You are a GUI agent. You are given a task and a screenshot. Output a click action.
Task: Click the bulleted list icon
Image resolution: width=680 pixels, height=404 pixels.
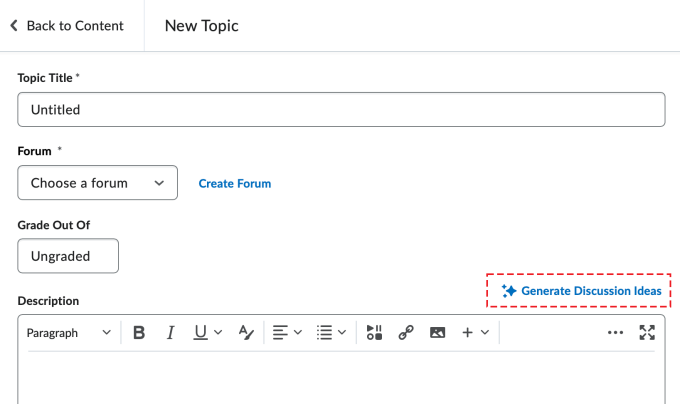[324, 333]
